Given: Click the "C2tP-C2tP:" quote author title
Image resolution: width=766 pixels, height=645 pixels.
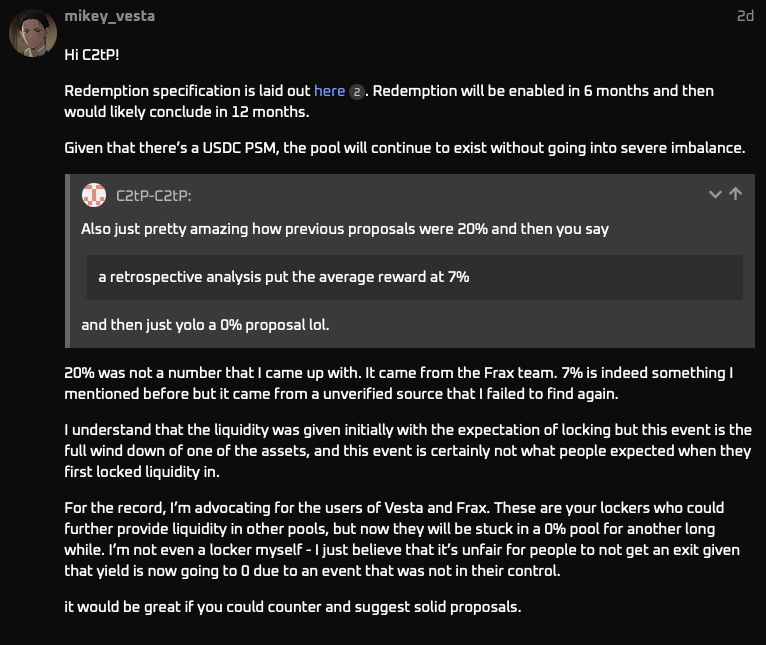Looking at the screenshot, I should tap(161, 196).
